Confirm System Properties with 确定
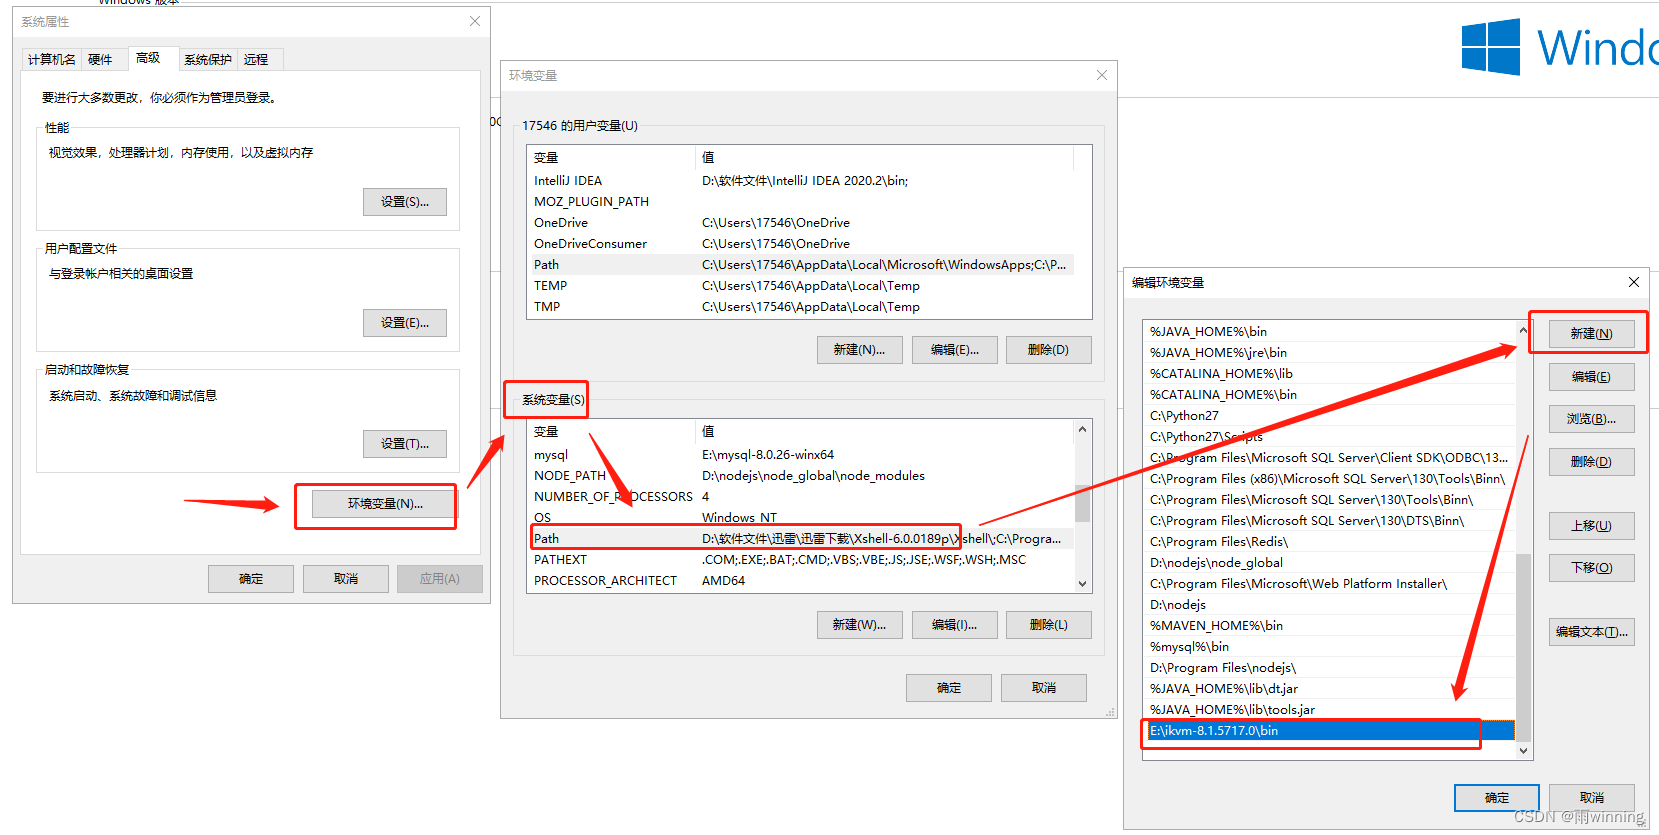Image resolution: width=1659 pixels, height=835 pixels. (251, 579)
